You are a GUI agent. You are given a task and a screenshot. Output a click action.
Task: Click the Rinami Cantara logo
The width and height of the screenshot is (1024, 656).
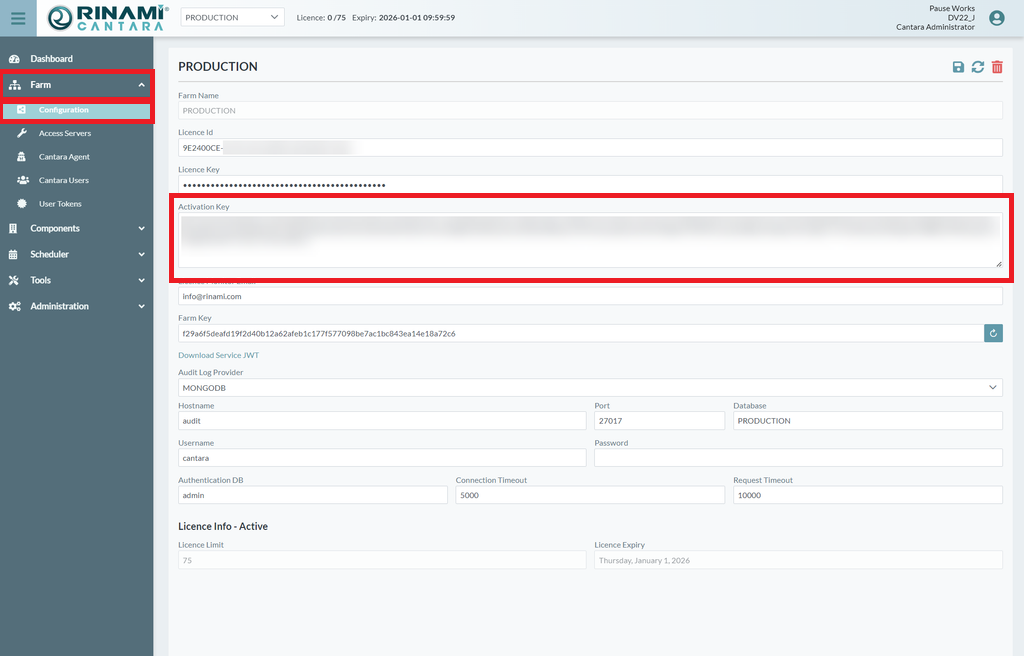click(106, 18)
